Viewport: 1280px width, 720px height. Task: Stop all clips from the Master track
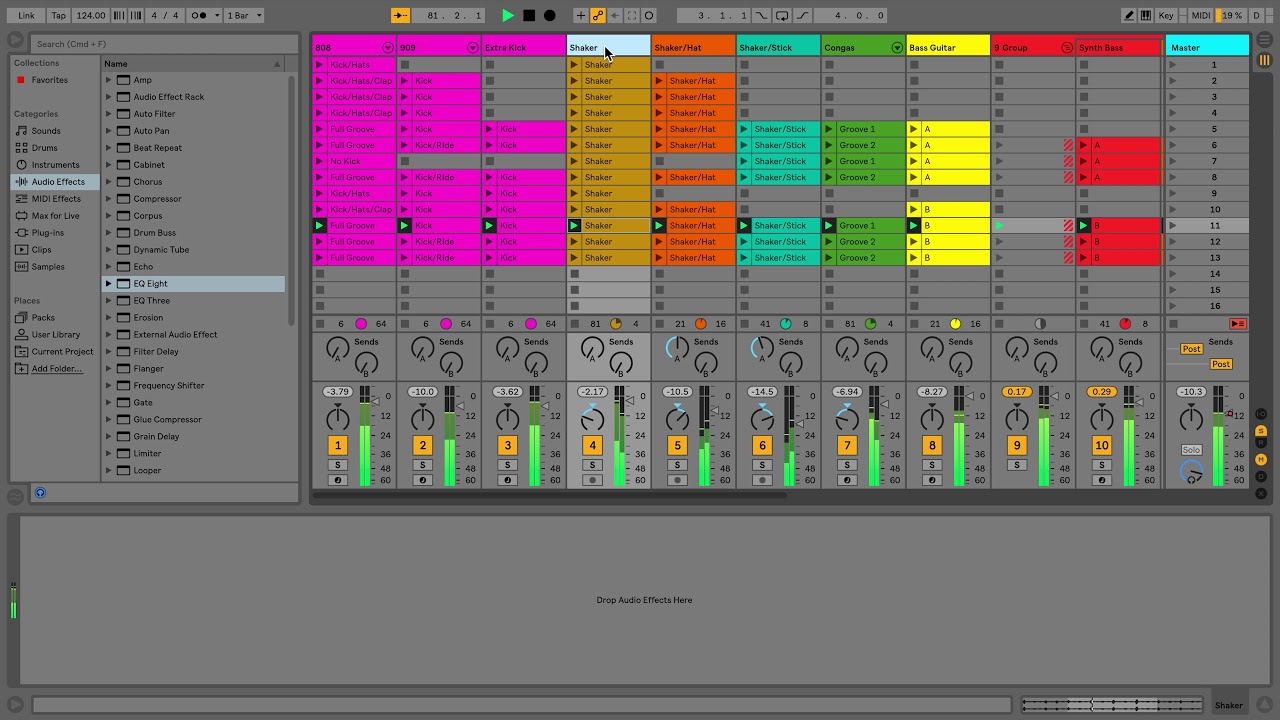[x=1173, y=324]
